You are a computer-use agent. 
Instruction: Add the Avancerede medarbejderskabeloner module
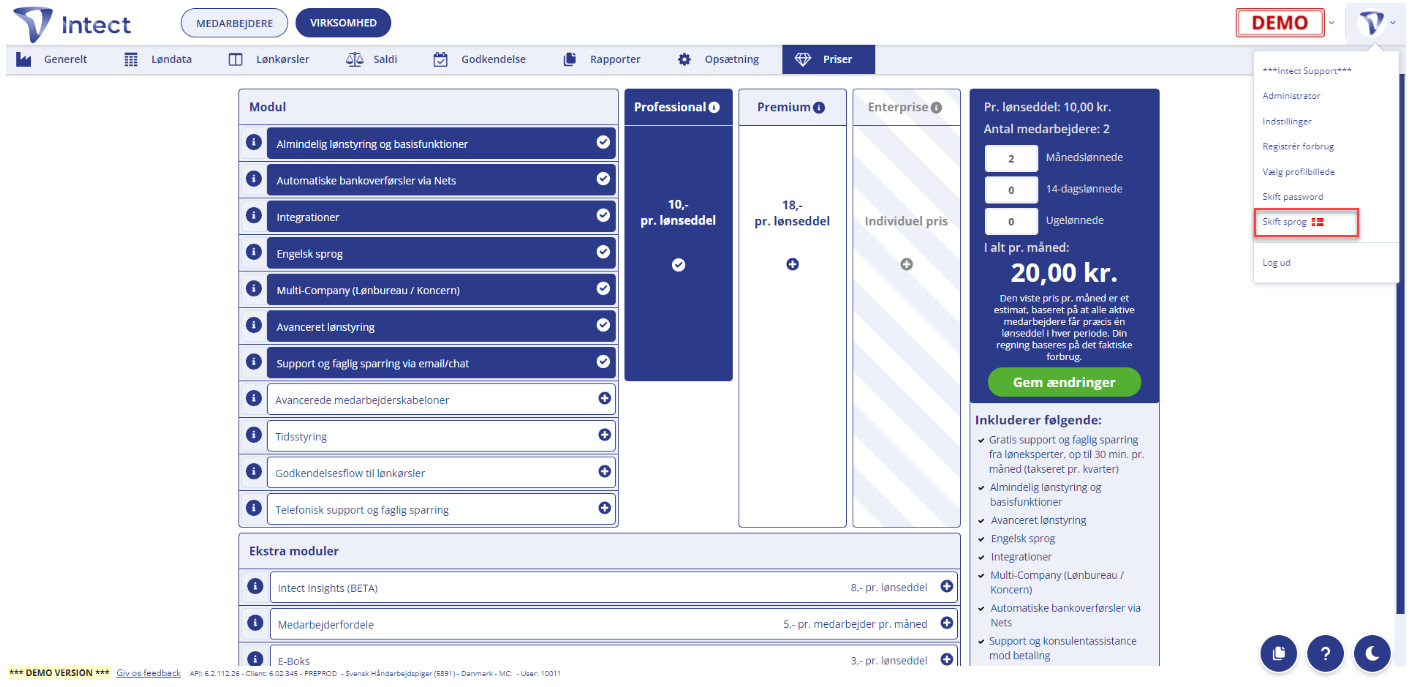pos(604,398)
